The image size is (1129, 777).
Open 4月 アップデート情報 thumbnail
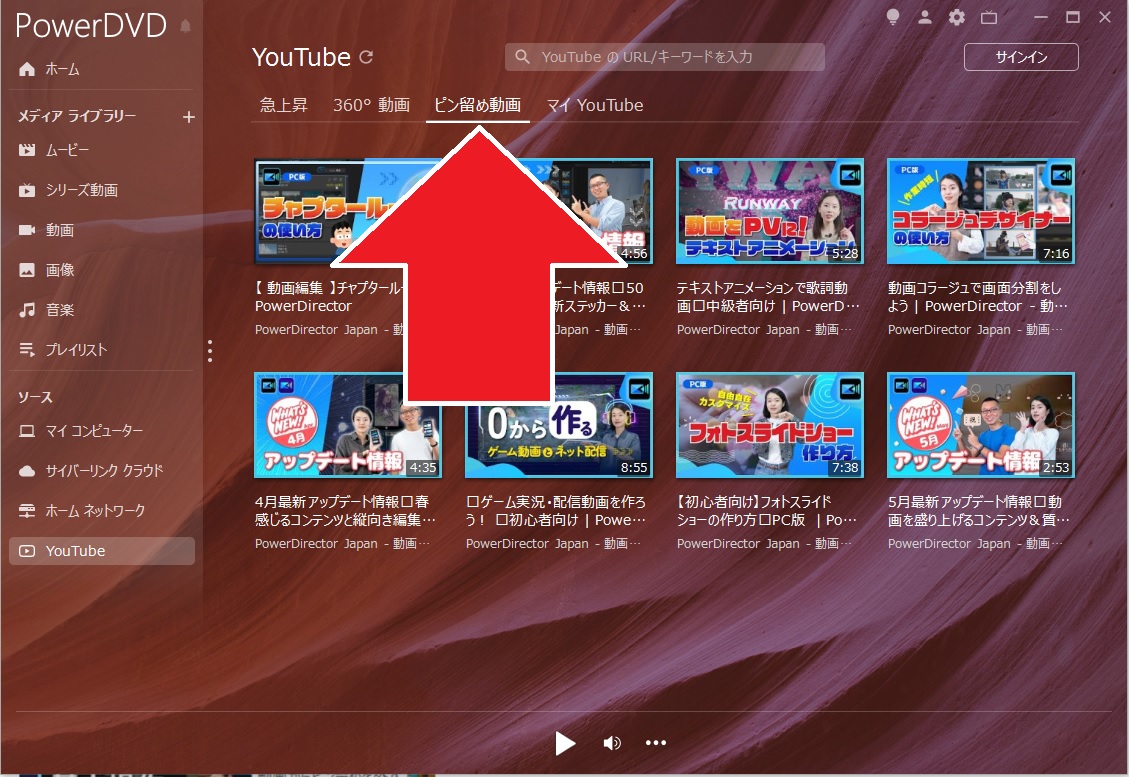[x=348, y=425]
